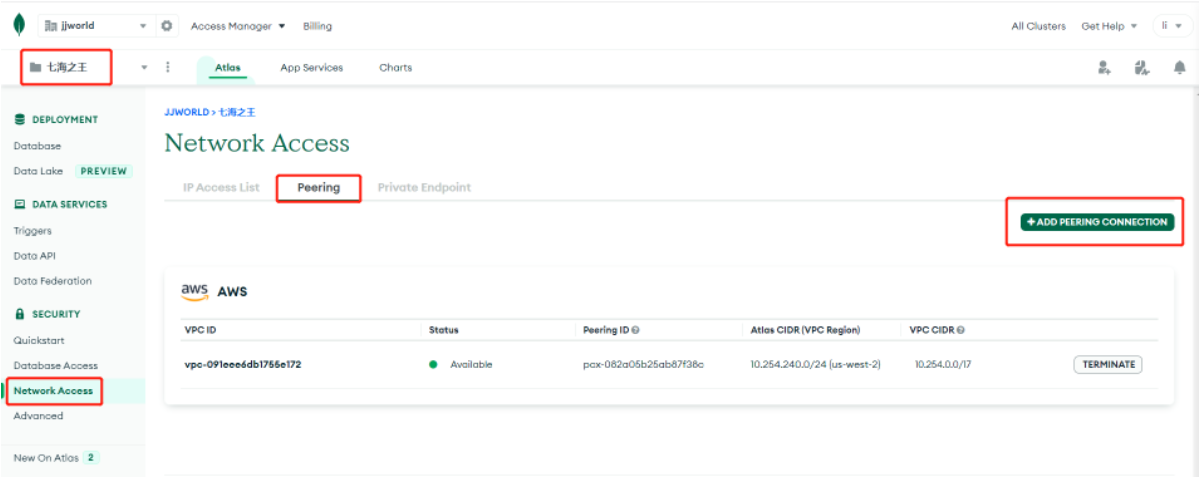Open the All Clusters link
The width and height of the screenshot is (1200, 478).
[1038, 26]
